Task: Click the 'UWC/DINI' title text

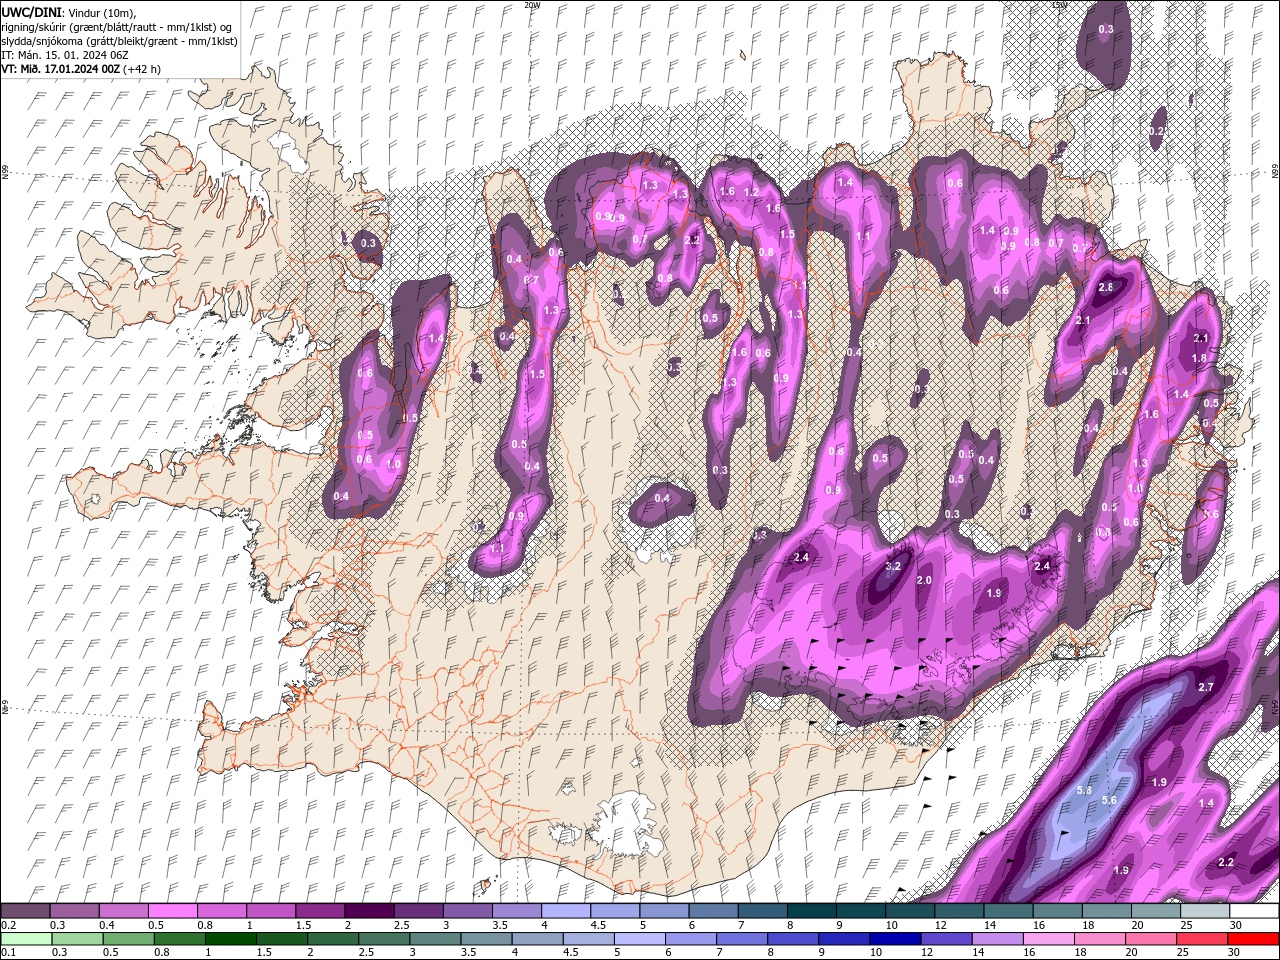Action: (31, 12)
